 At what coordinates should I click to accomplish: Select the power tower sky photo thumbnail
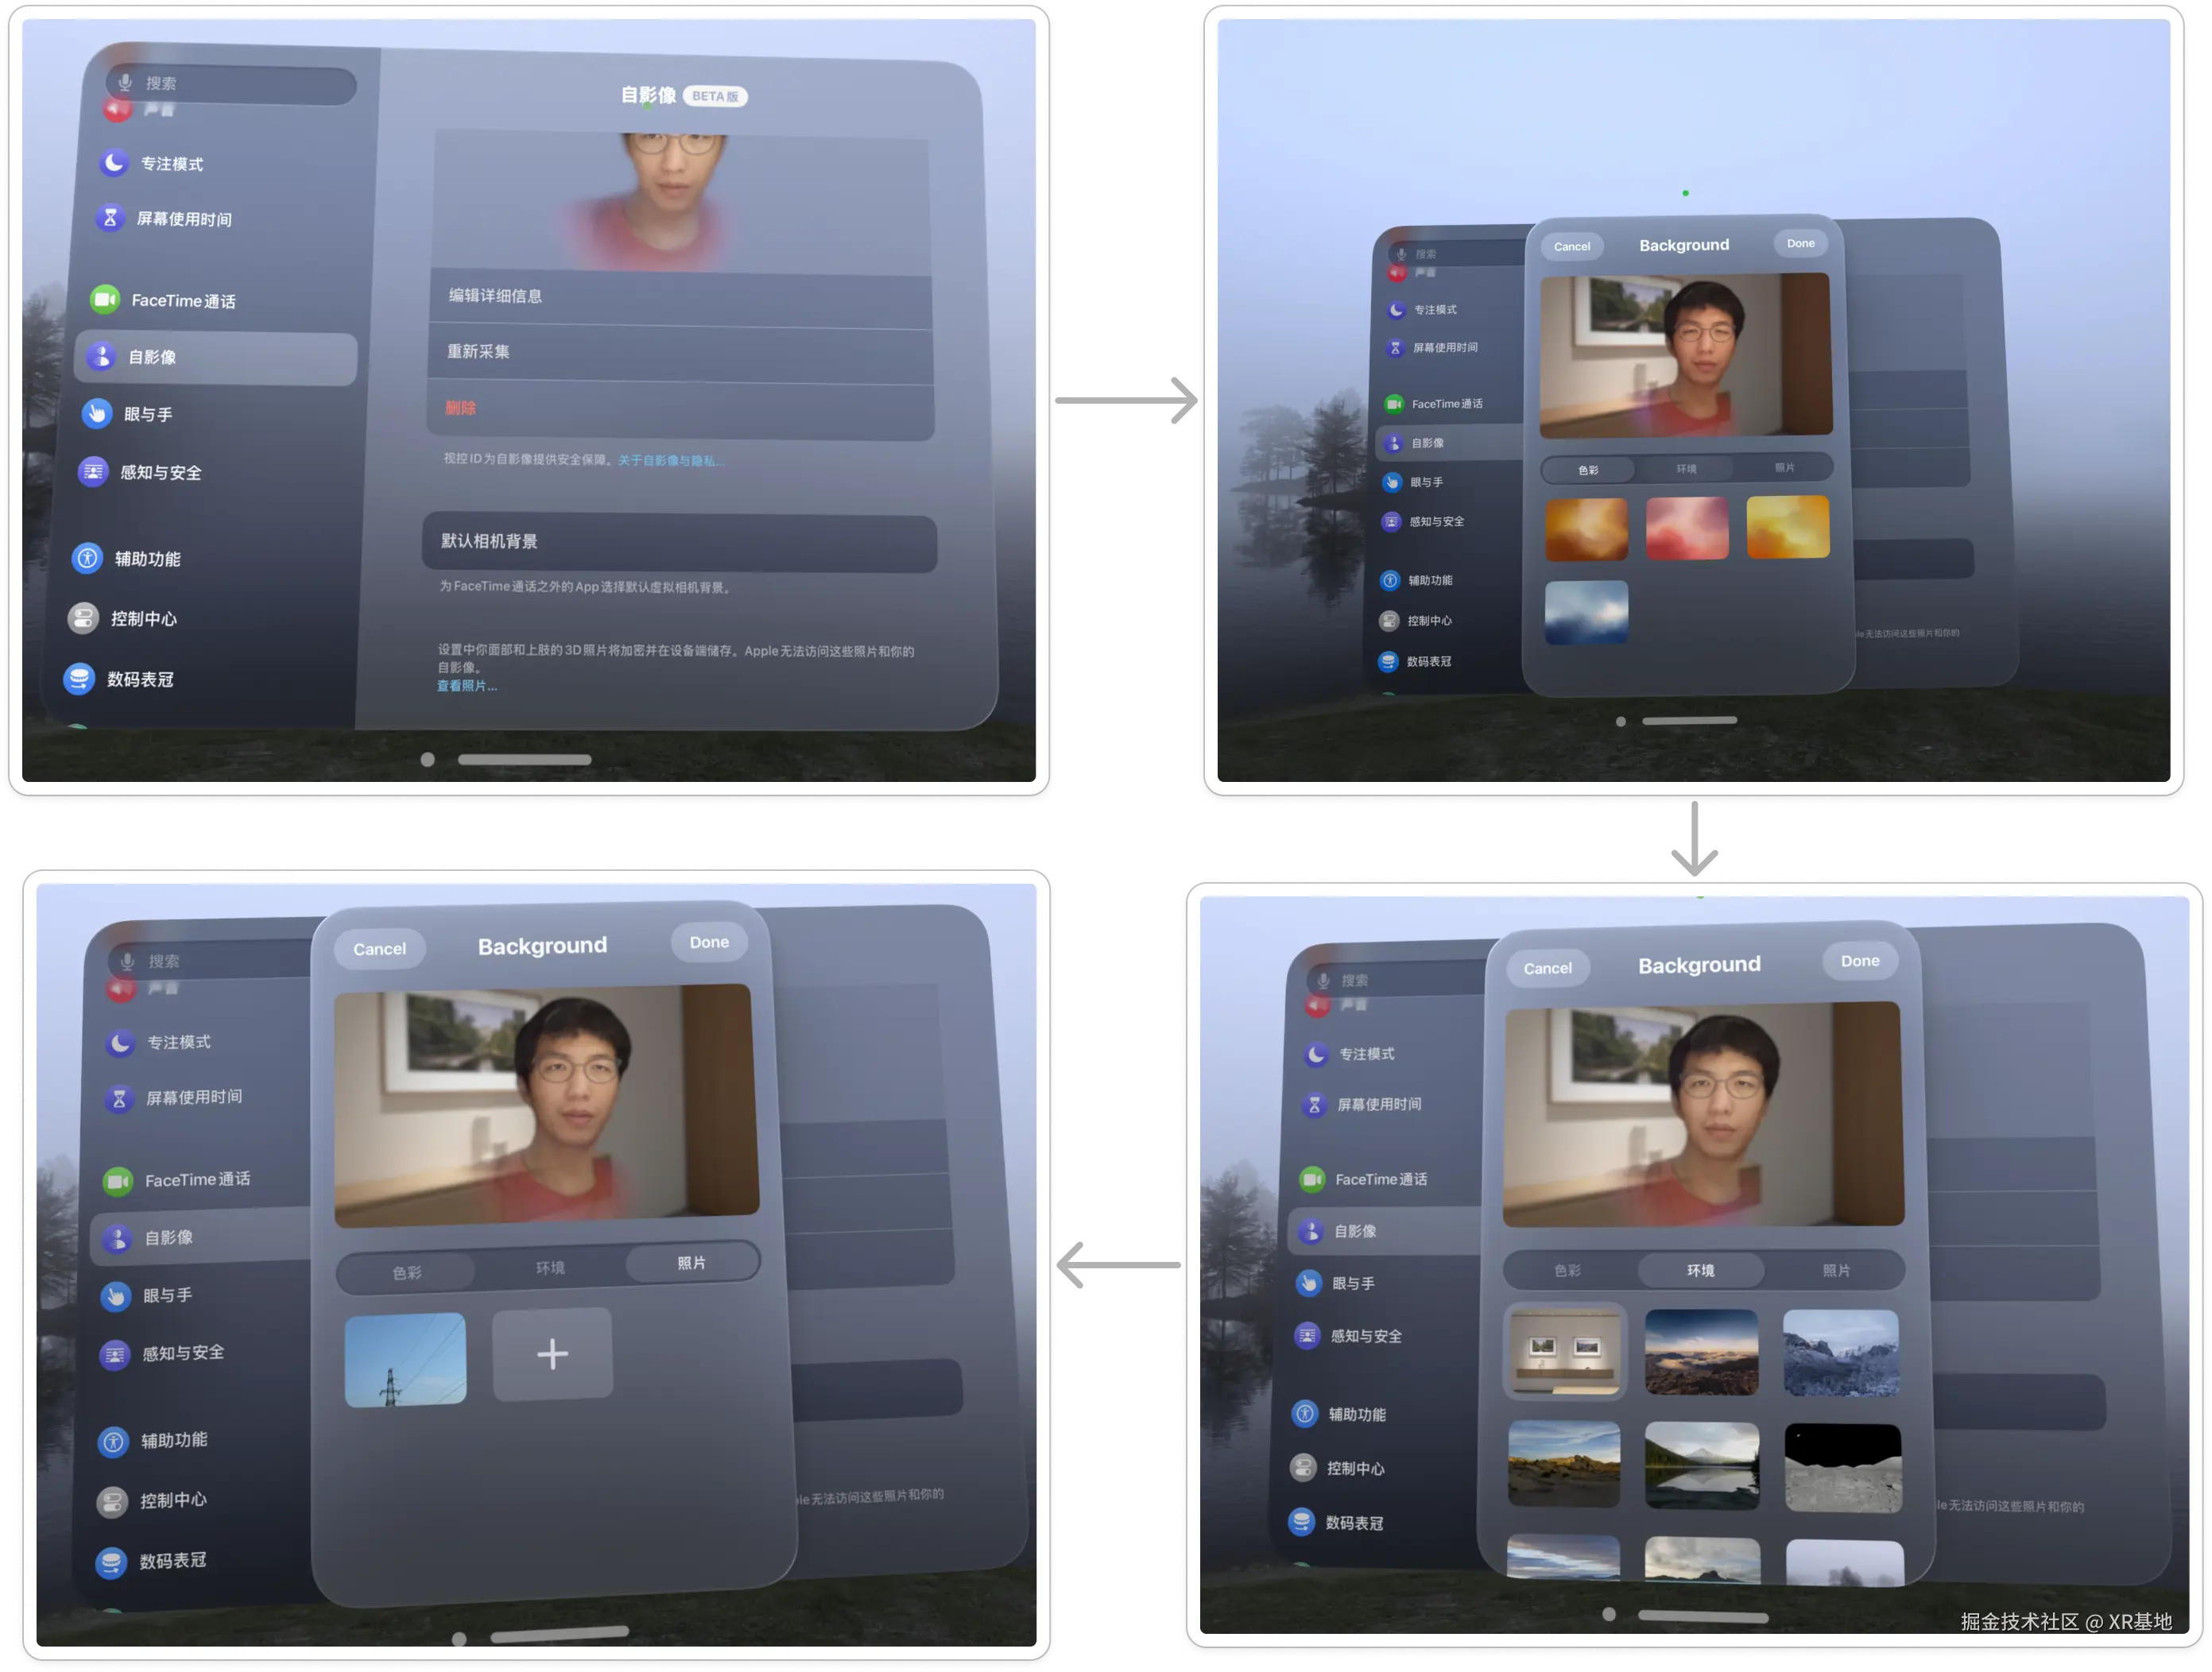[405, 1359]
